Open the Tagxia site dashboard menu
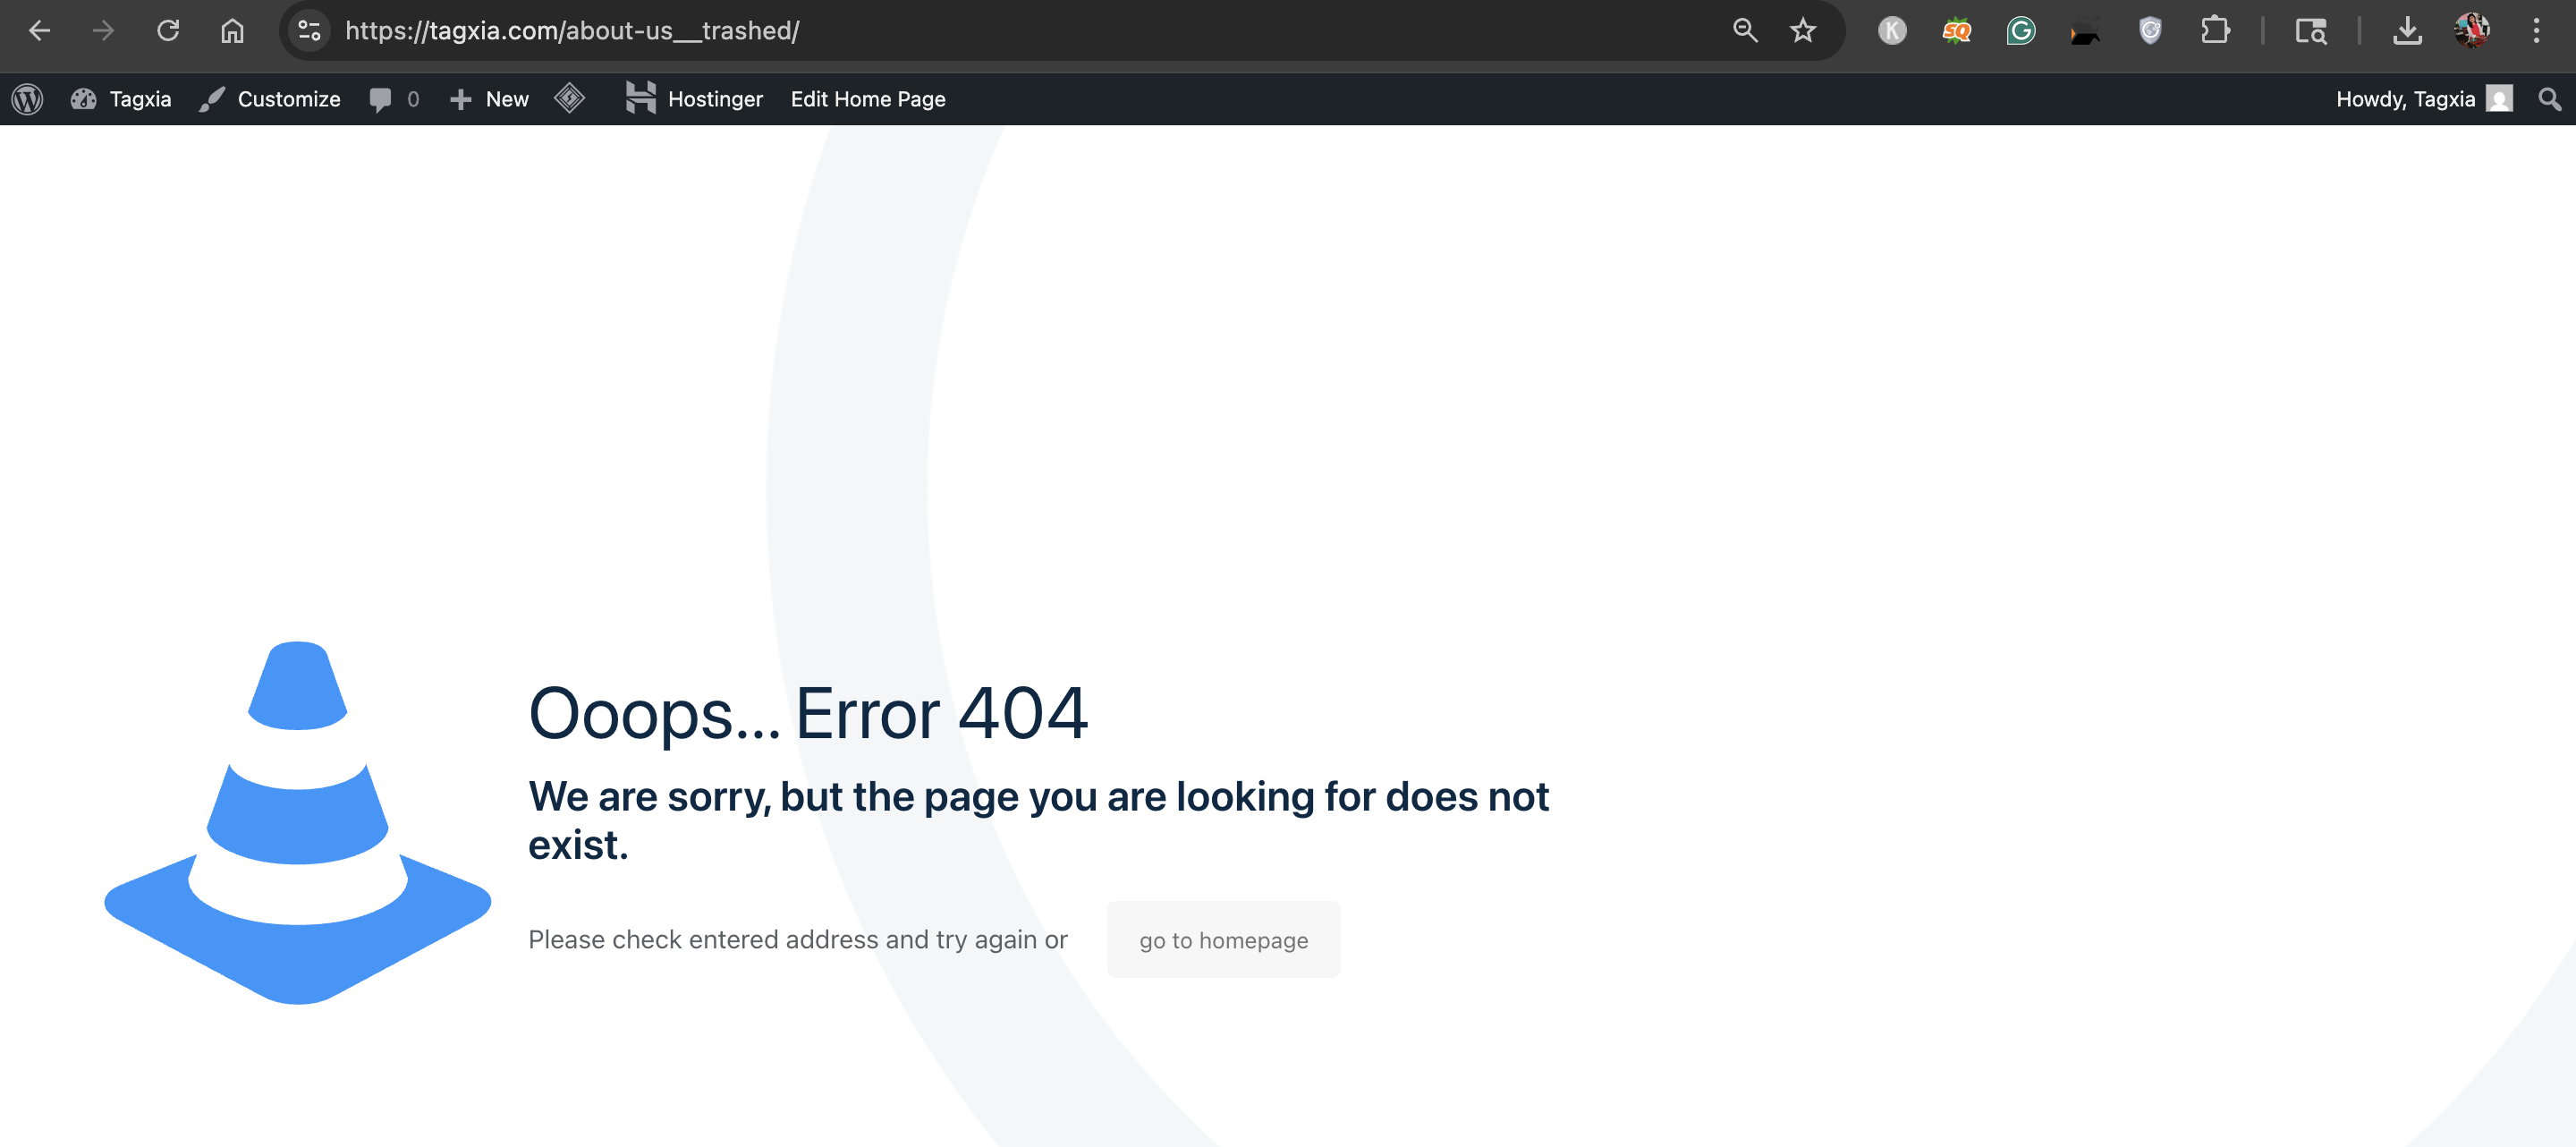 (121, 99)
